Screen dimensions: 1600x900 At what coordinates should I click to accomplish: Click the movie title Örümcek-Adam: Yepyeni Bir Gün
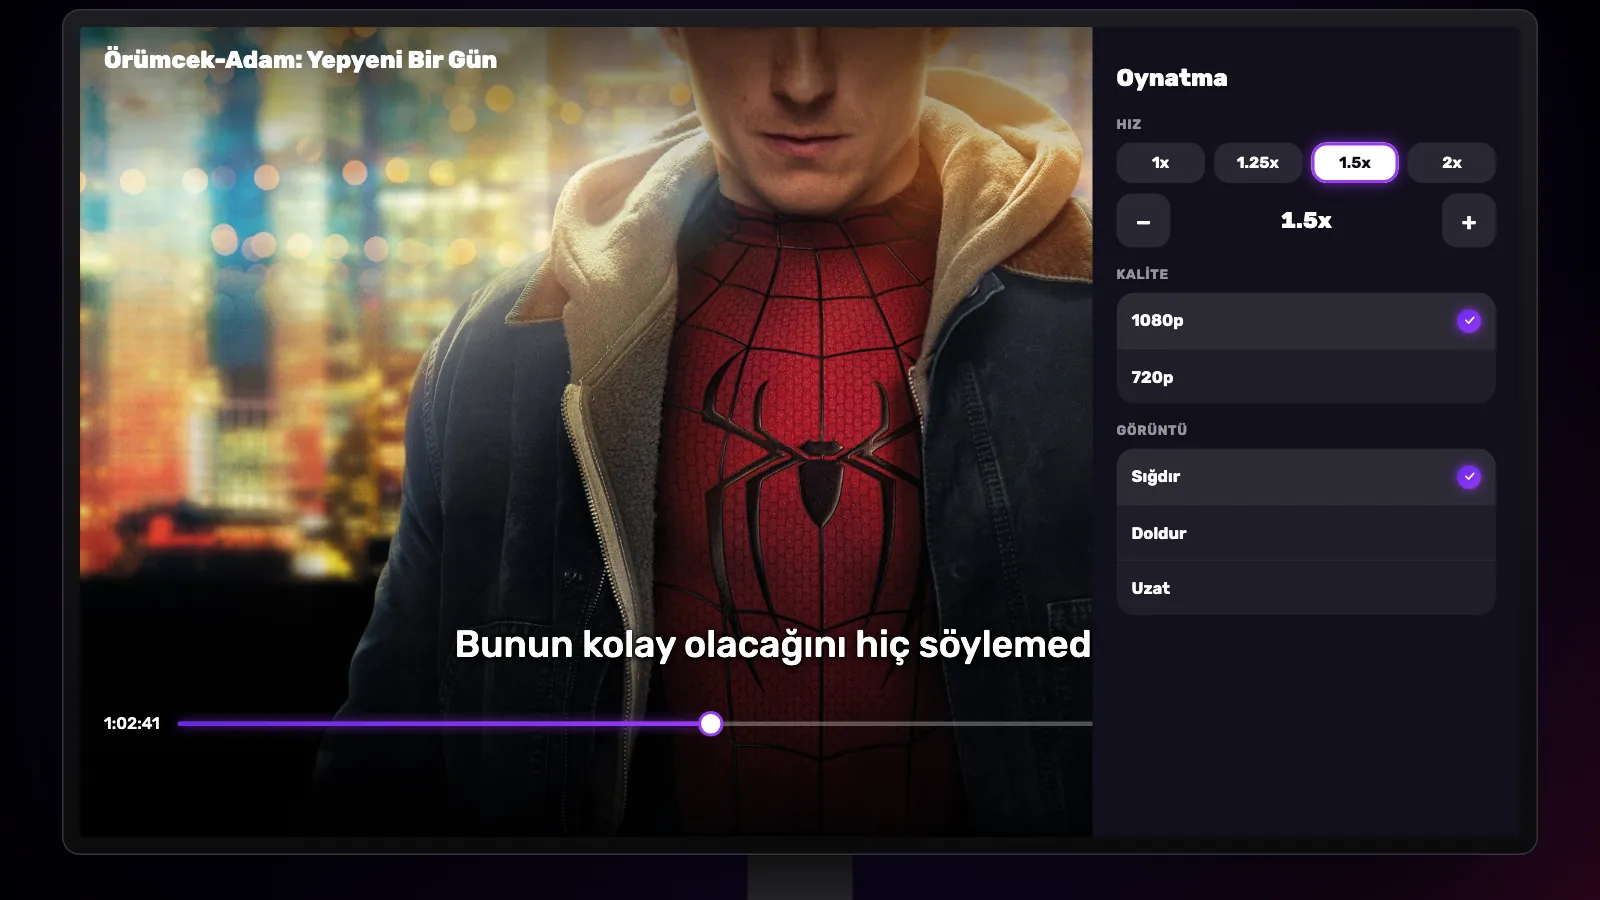[300, 60]
